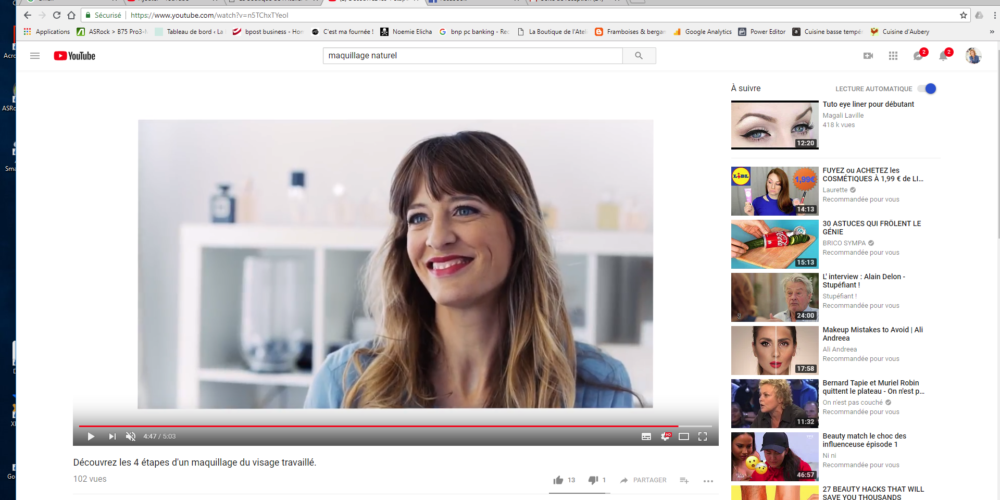This screenshot has width=1000, height=500.
Task: Open the ASRock B75 Pro3 bookmark
Action: tap(112, 31)
